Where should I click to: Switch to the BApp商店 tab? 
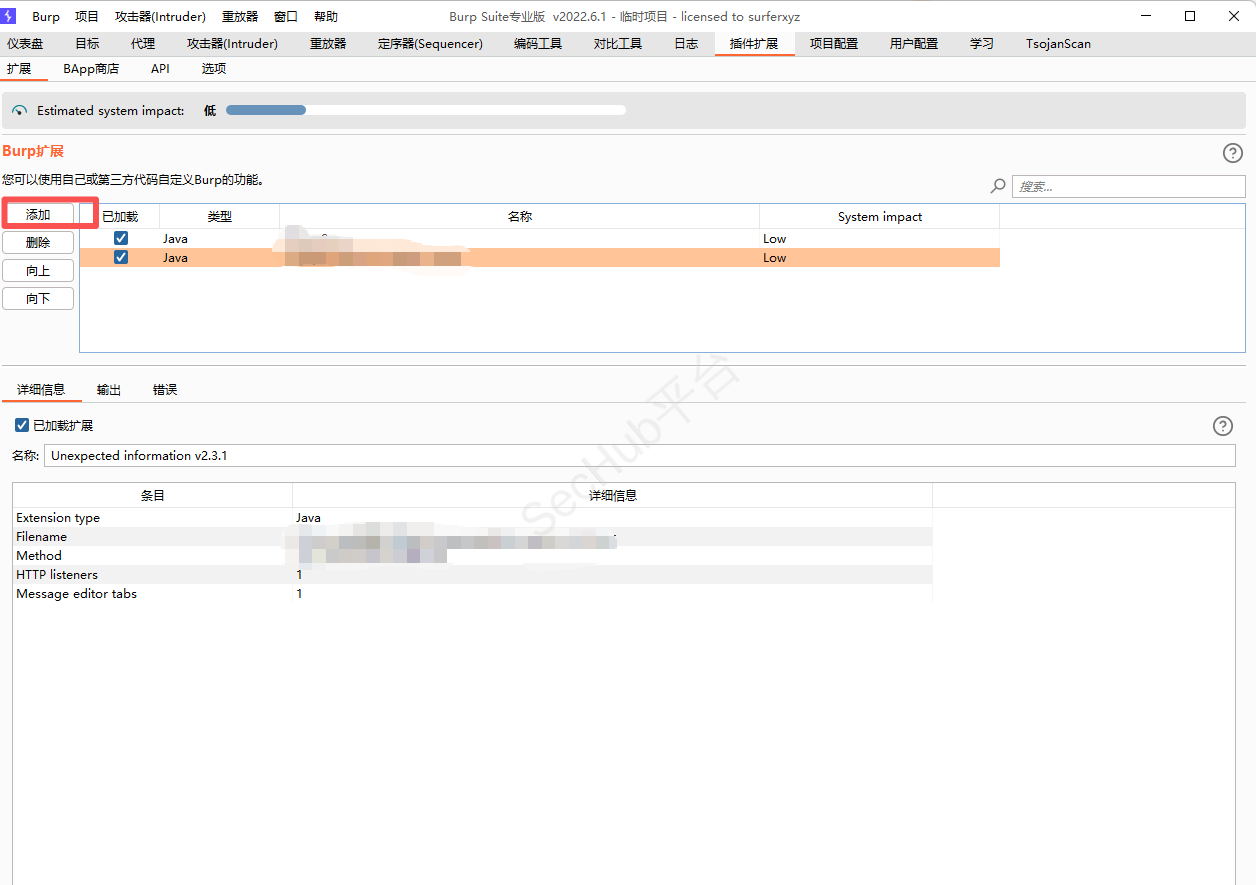(x=91, y=69)
